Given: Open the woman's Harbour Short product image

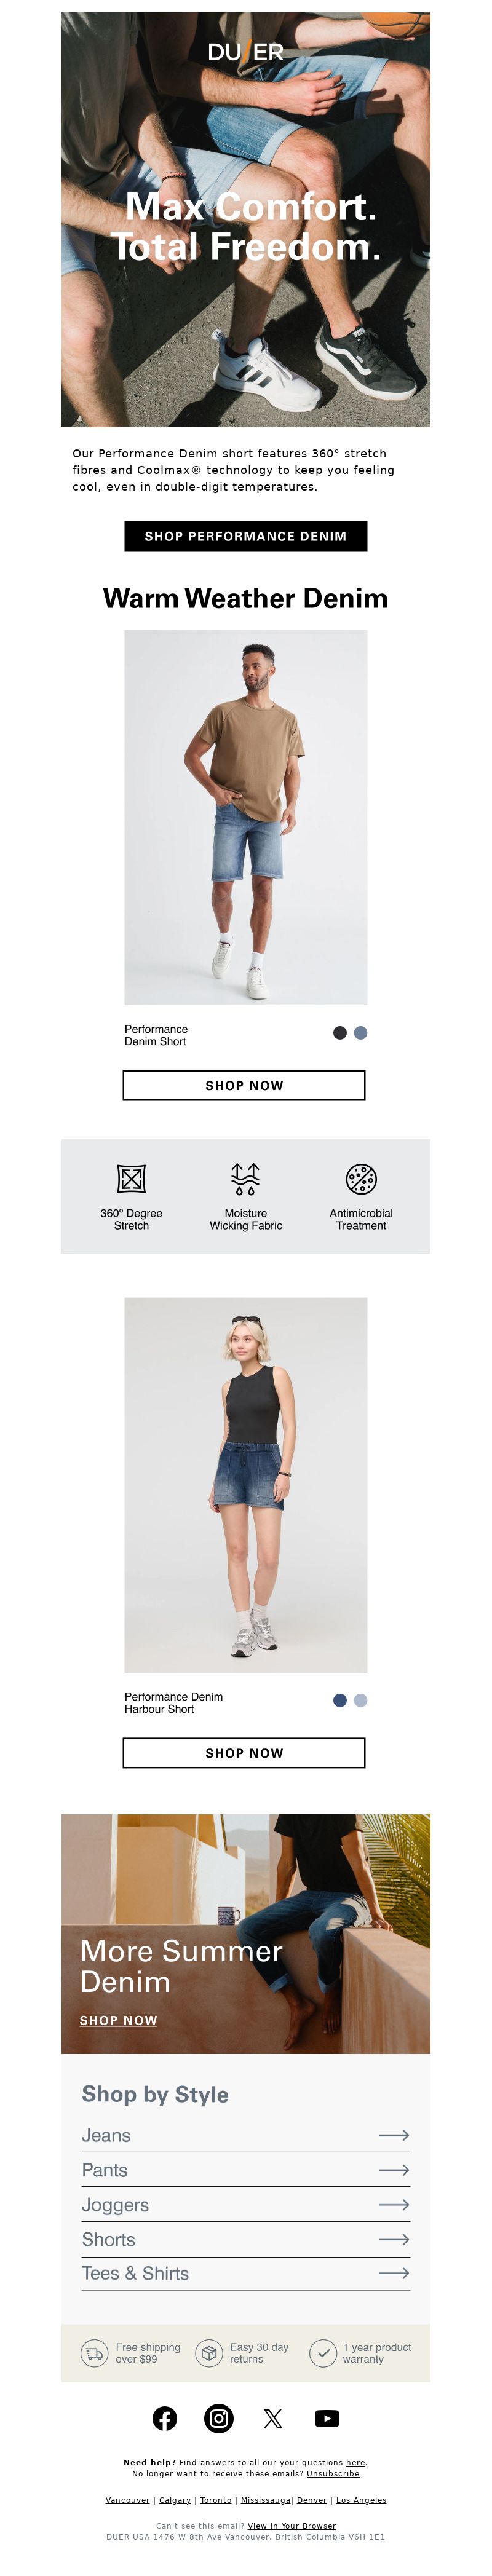Looking at the screenshot, I should click(x=246, y=1484).
